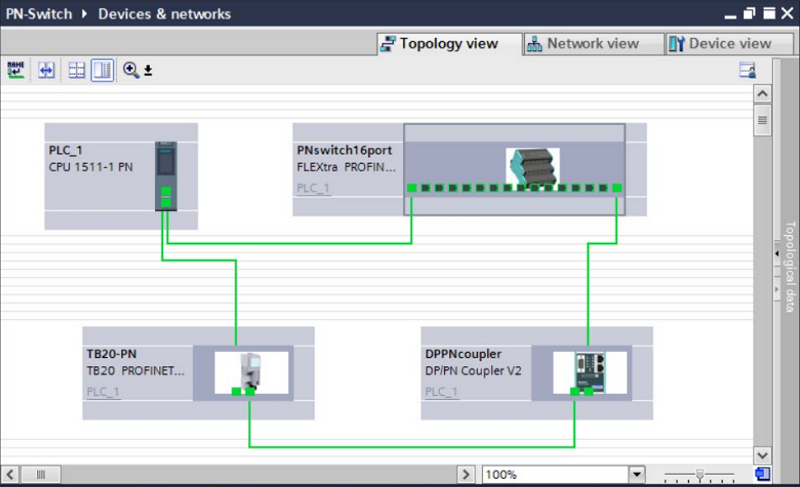Click the left green port on DPPNcoupler

575,392
